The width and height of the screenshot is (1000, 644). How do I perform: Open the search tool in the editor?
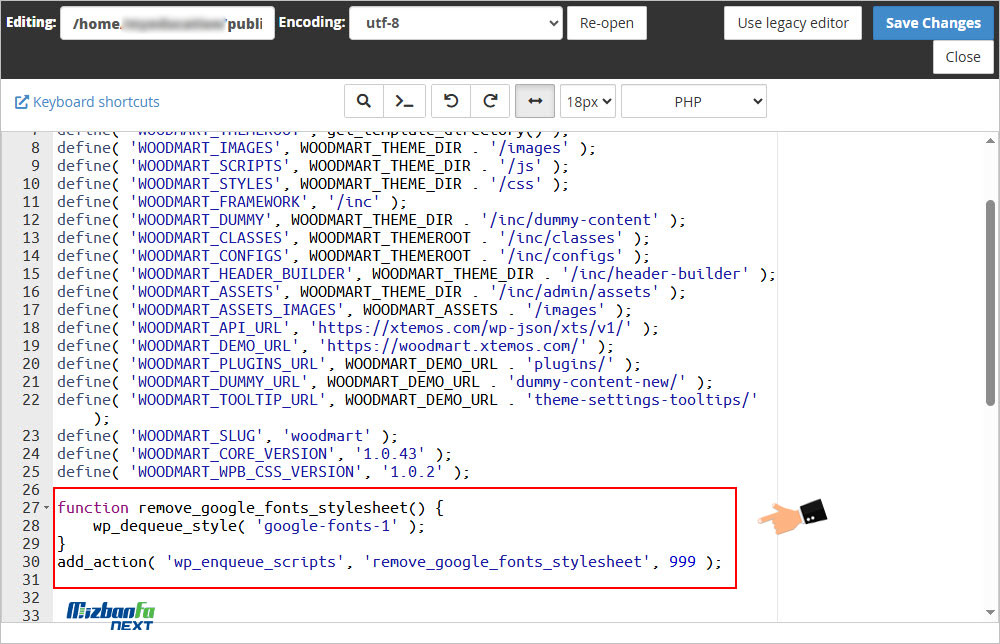coord(364,101)
